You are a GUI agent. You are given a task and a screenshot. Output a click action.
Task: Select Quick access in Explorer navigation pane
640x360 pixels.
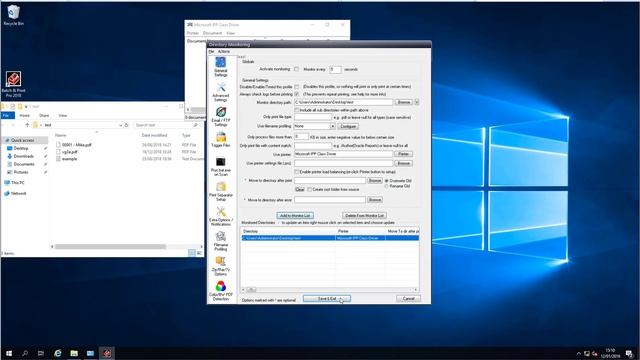click(x=22, y=140)
